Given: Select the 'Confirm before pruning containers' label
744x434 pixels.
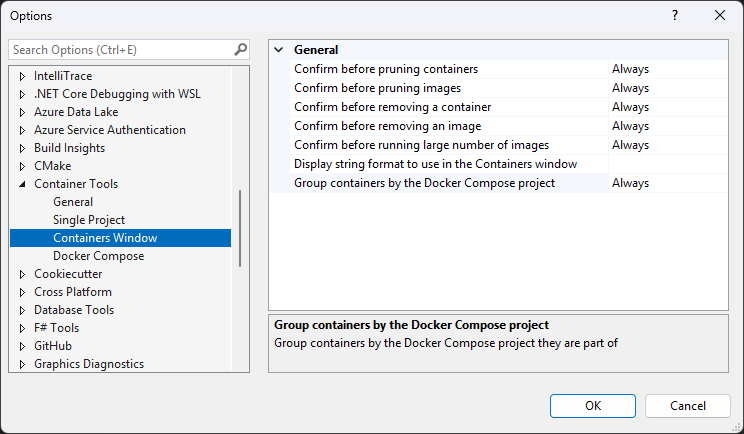Looking at the screenshot, I should coord(386,69).
